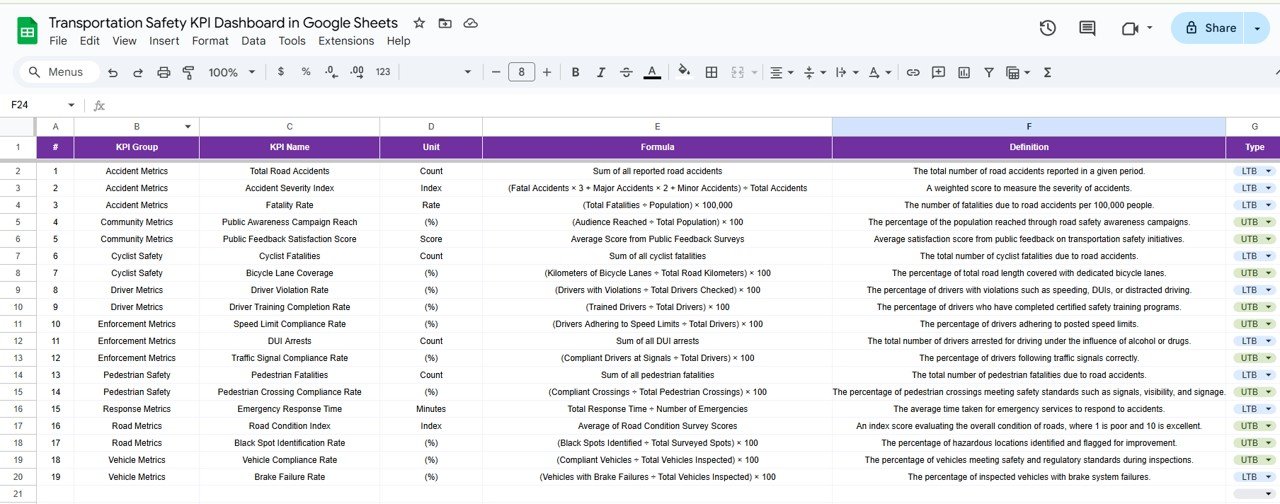The height and width of the screenshot is (504, 1280).
Task: View the cloud save status icon
Action: click(470, 23)
